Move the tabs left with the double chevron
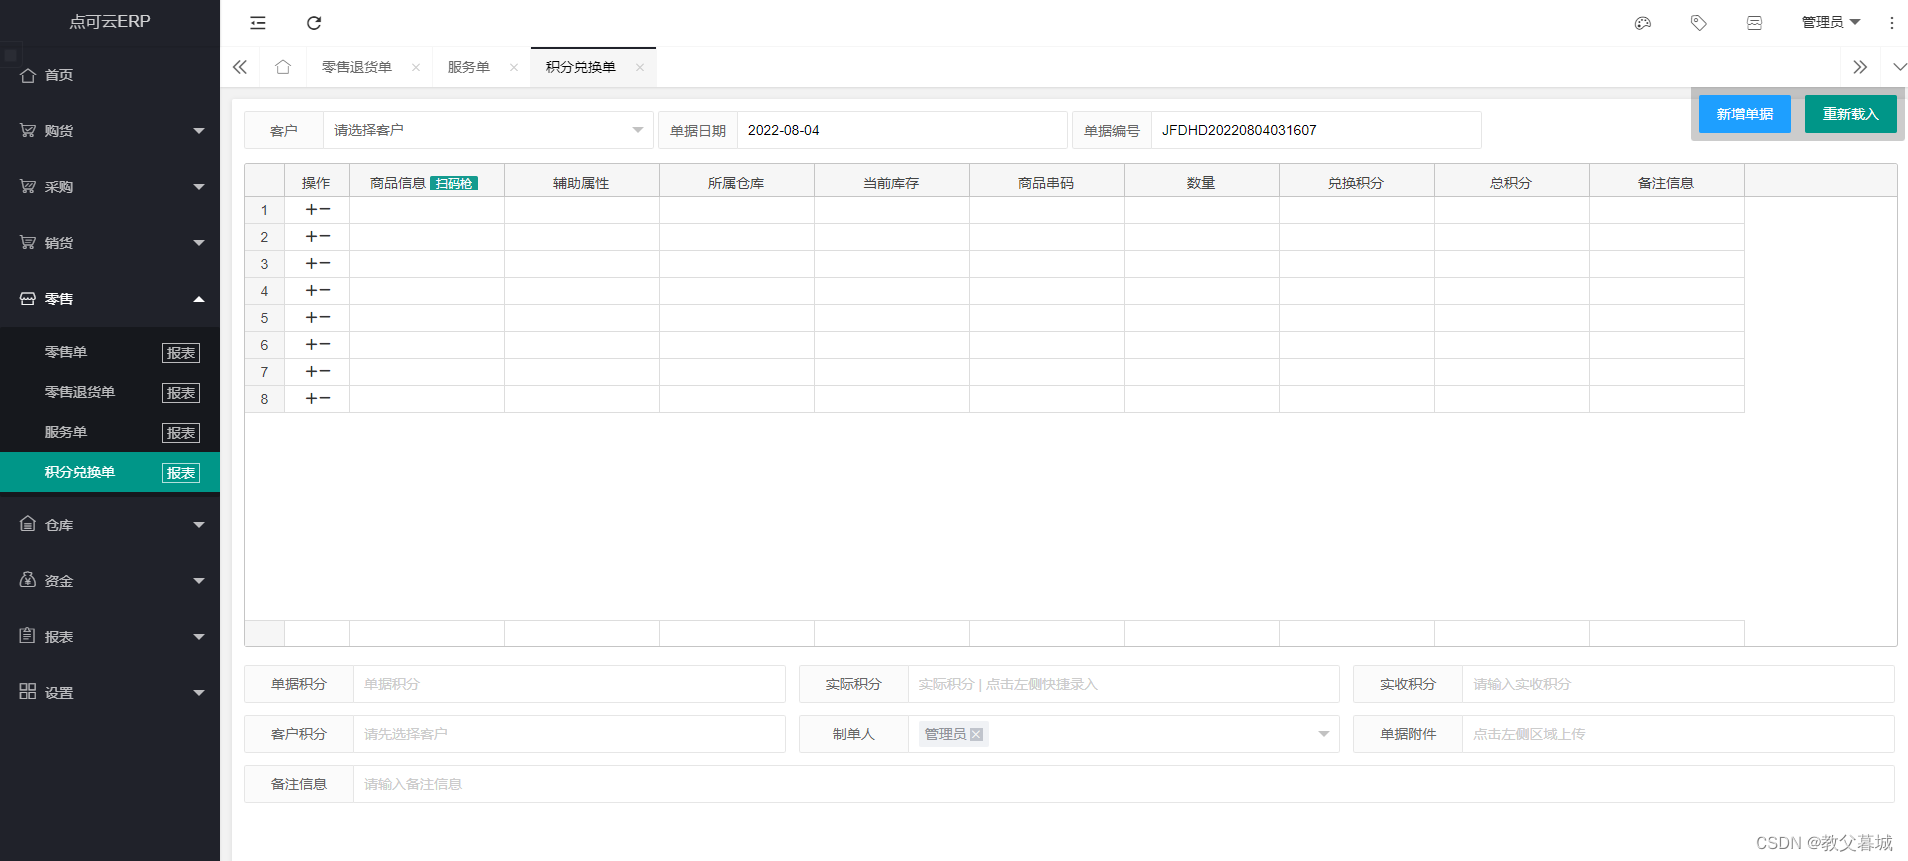1908x861 pixels. click(240, 67)
